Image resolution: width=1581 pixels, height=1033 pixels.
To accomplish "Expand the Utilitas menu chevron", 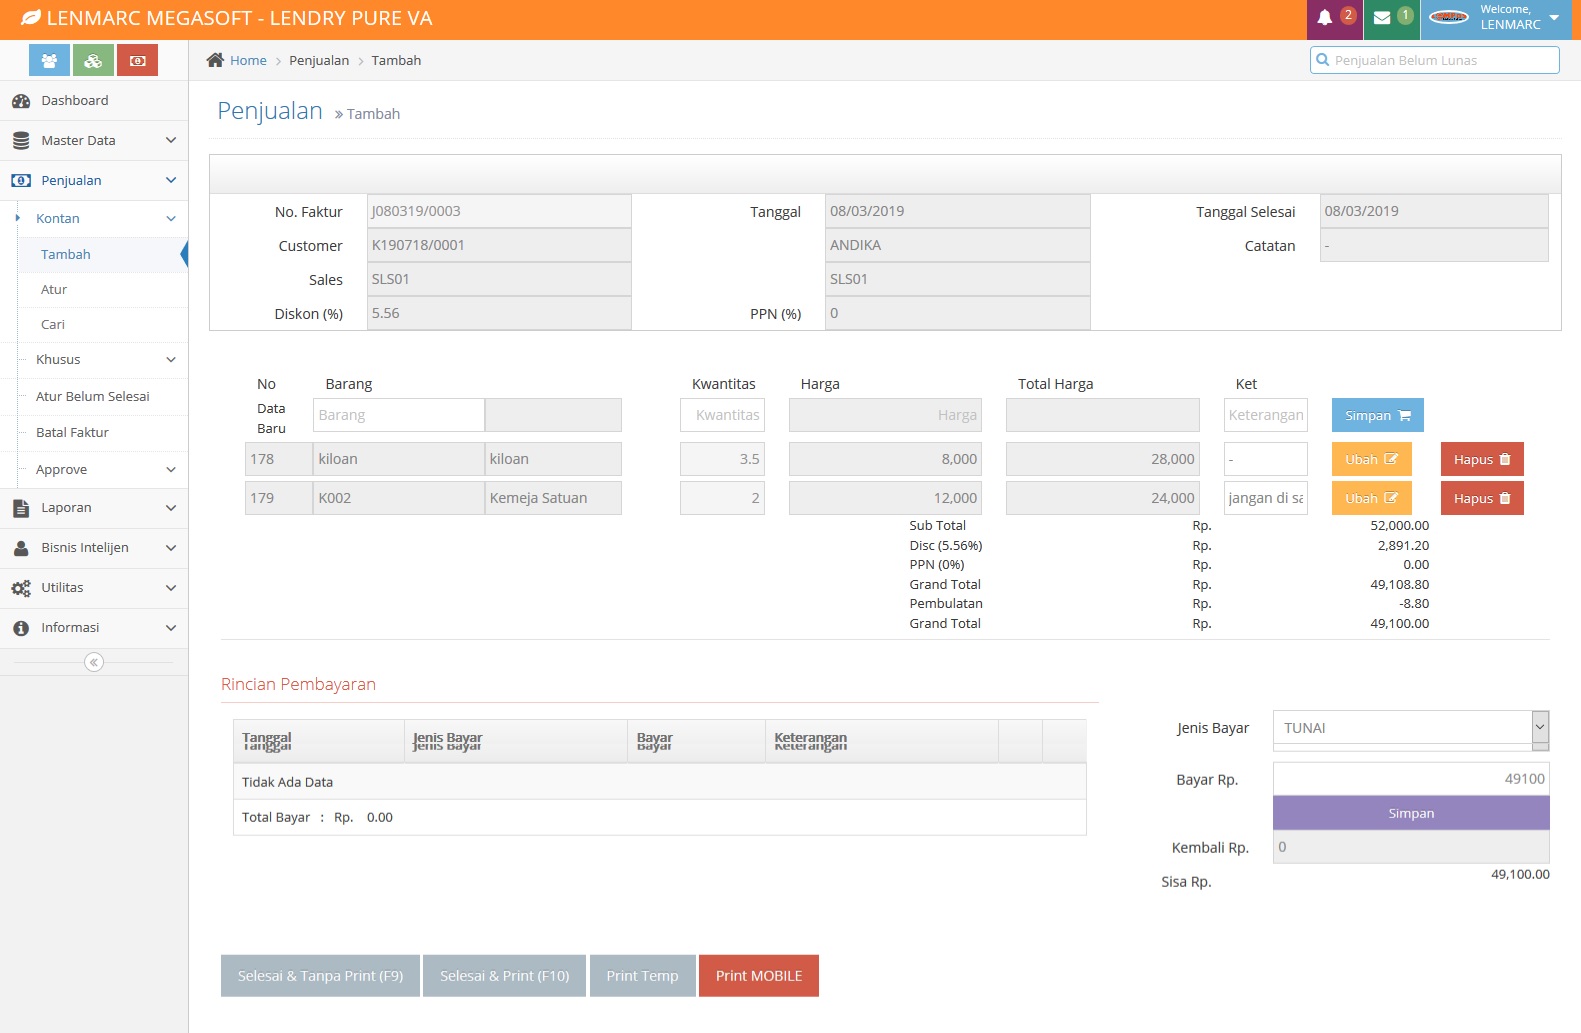I will (x=171, y=587).
